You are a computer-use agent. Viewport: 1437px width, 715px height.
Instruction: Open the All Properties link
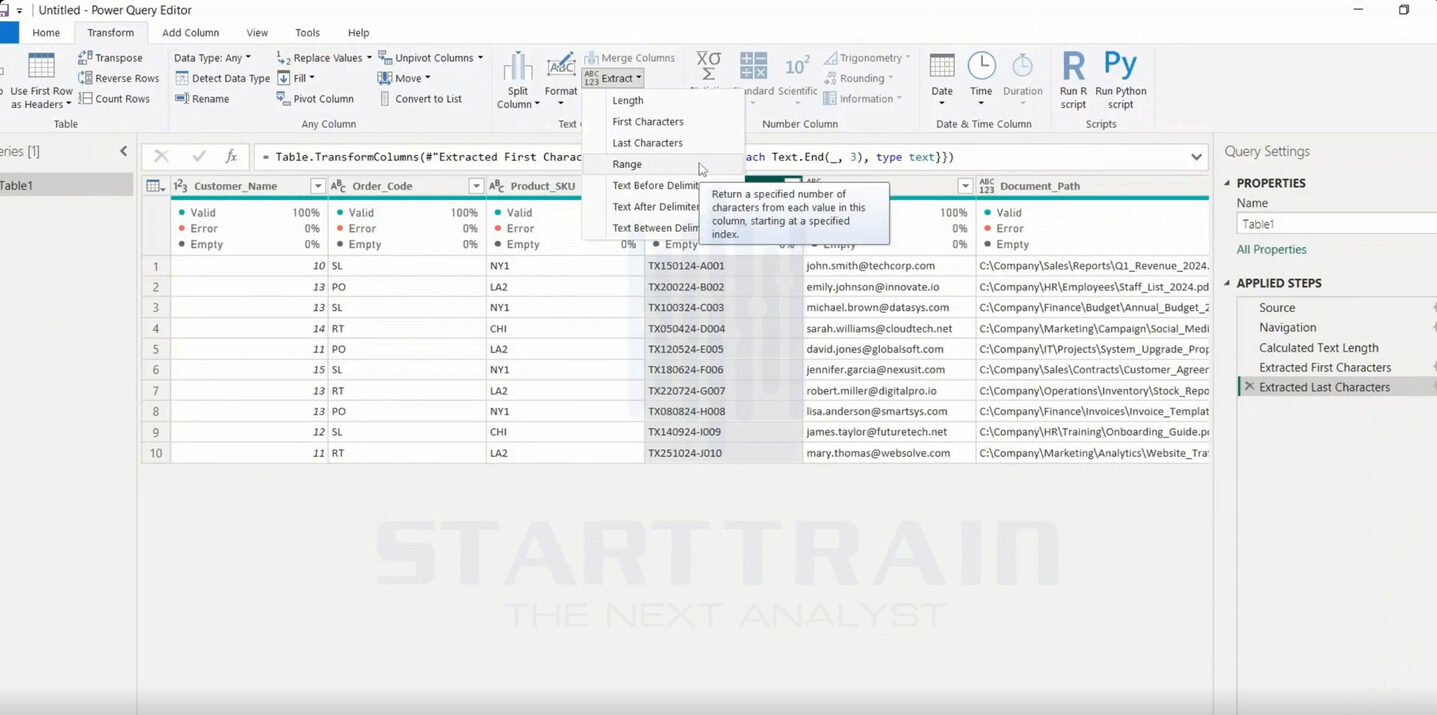point(1271,250)
